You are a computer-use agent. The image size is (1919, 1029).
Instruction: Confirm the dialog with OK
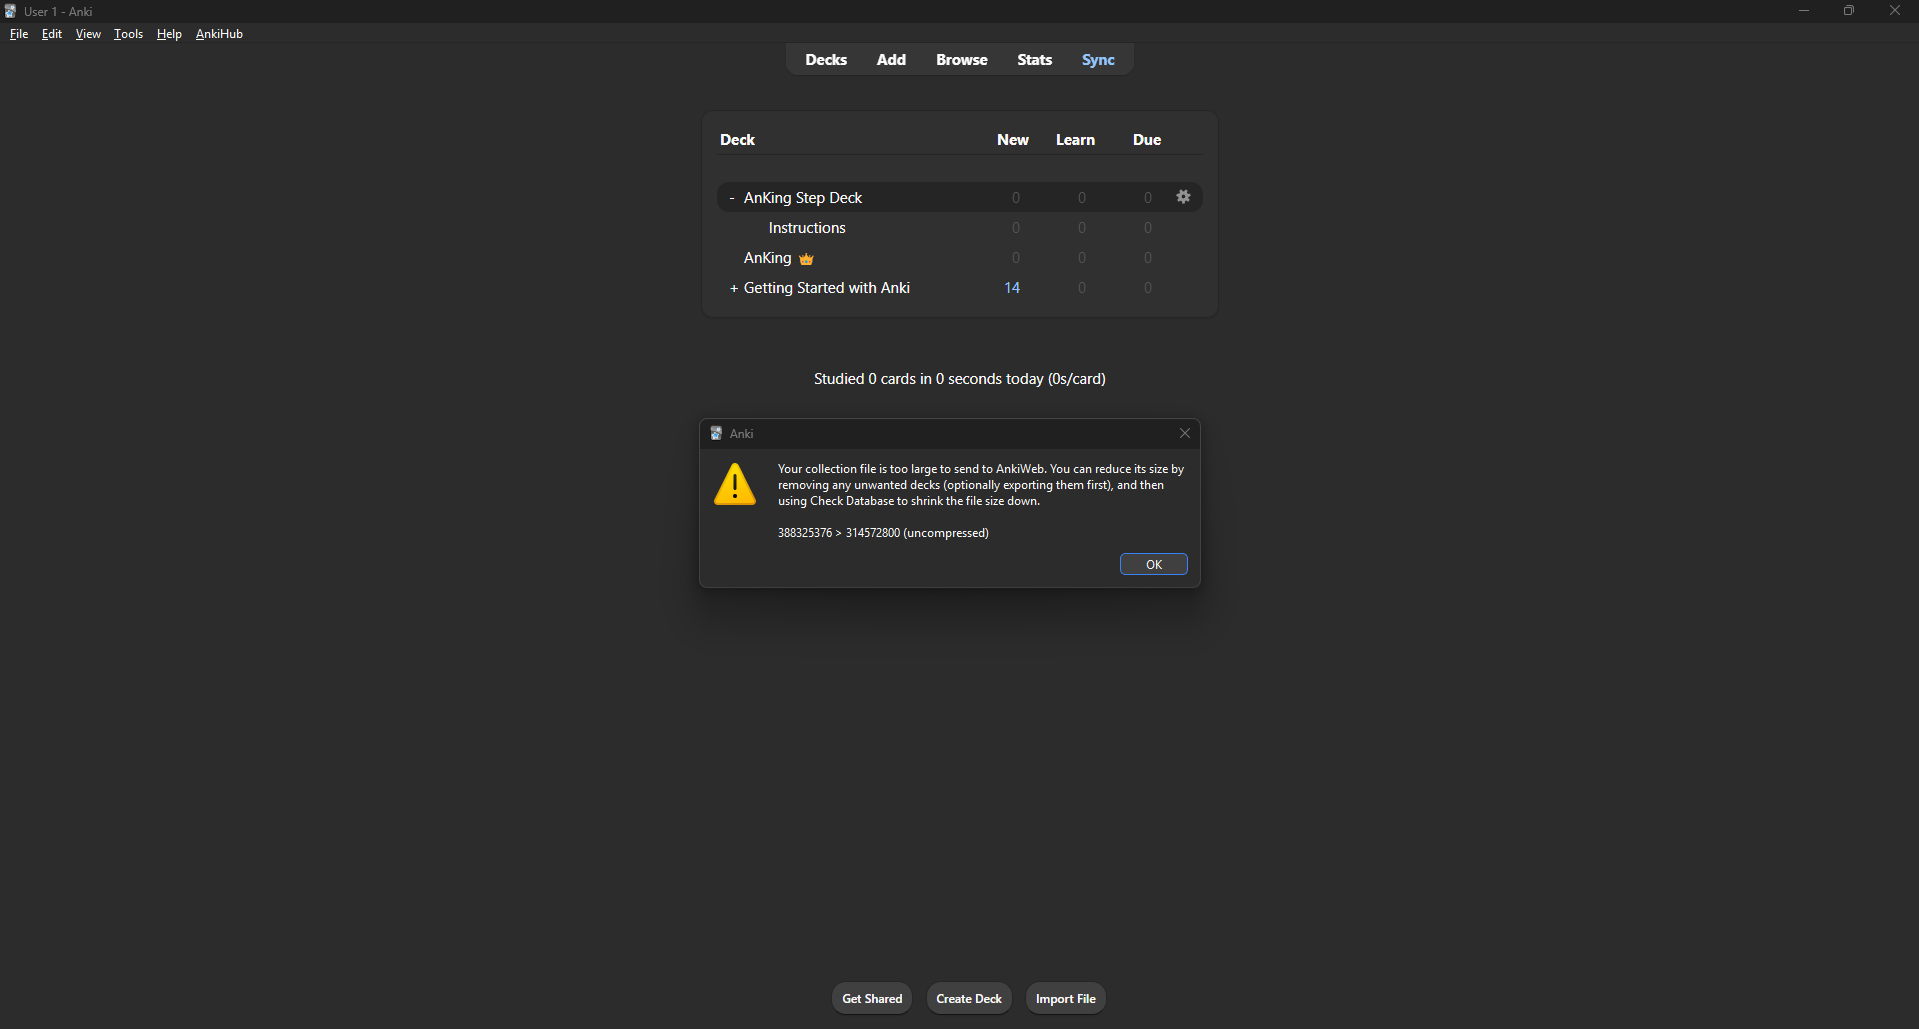coord(1153,564)
